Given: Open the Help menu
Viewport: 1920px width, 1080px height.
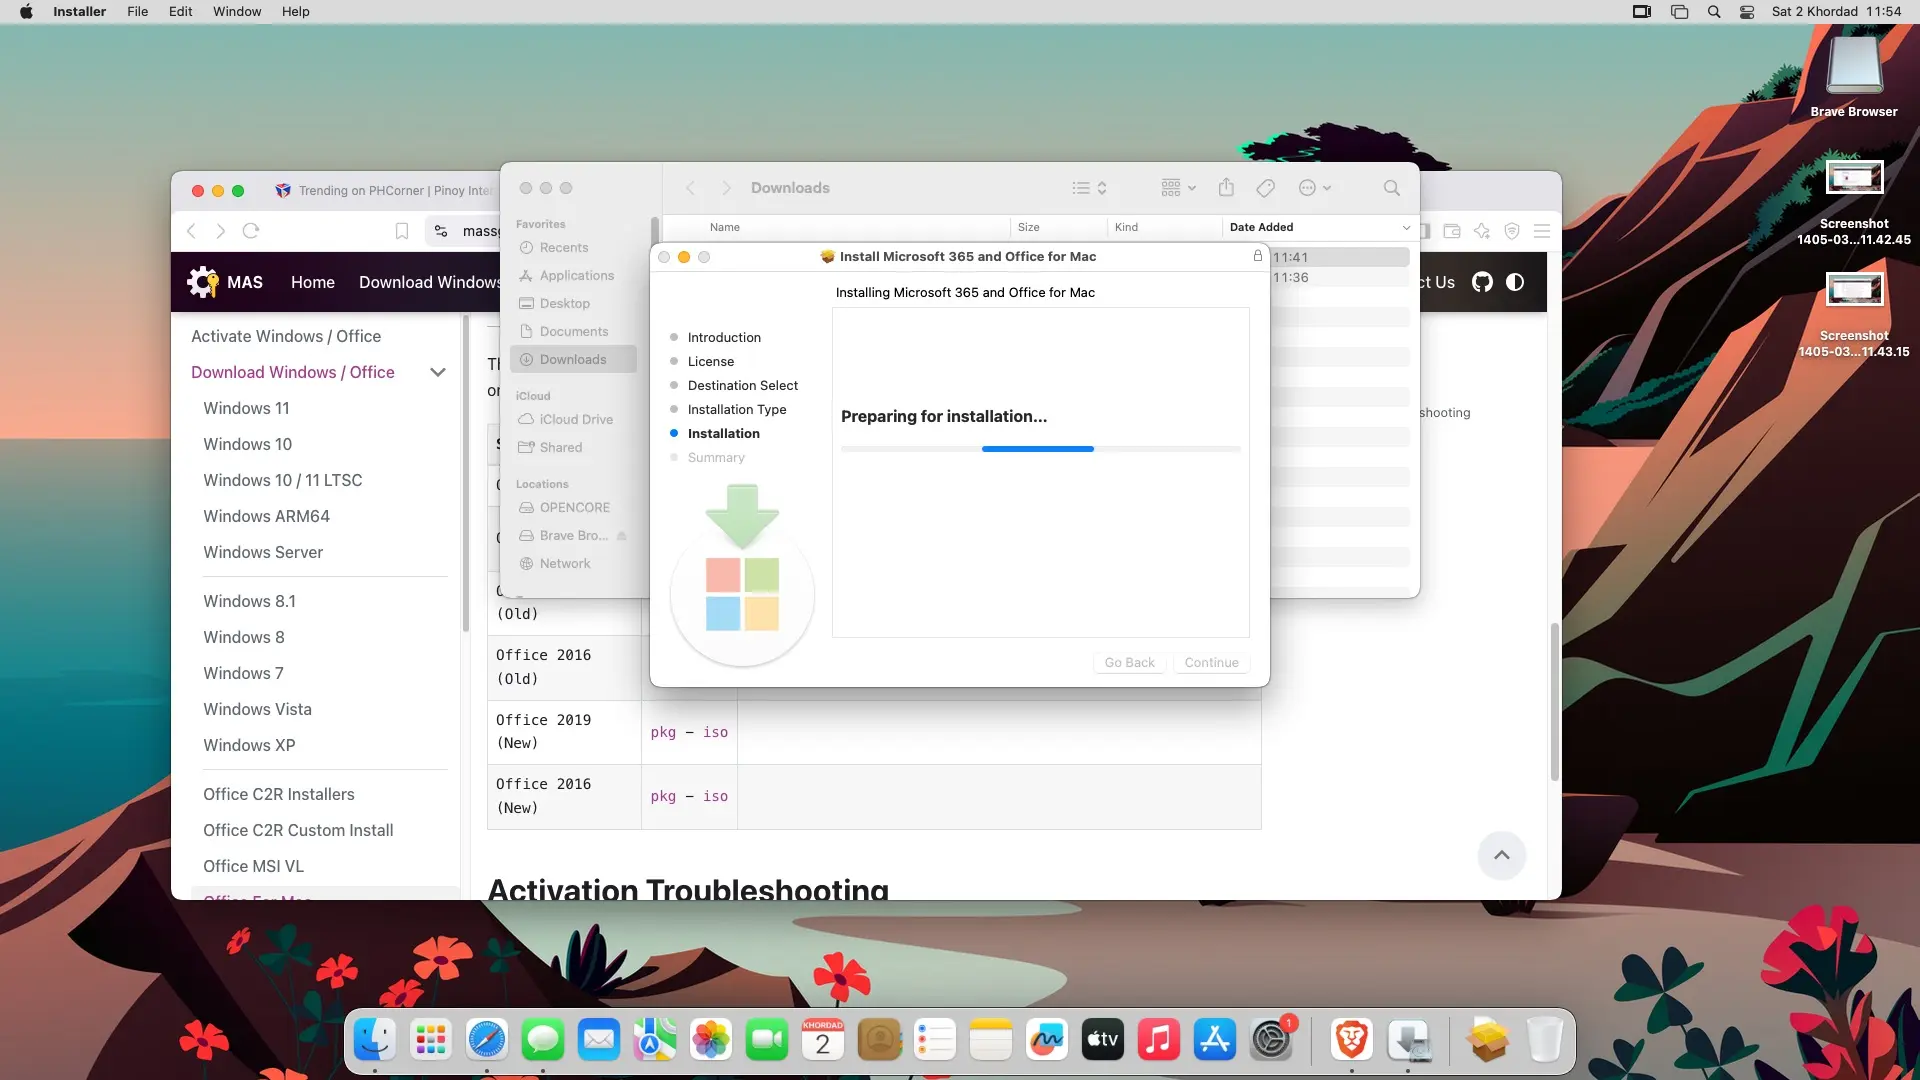Looking at the screenshot, I should 295,12.
